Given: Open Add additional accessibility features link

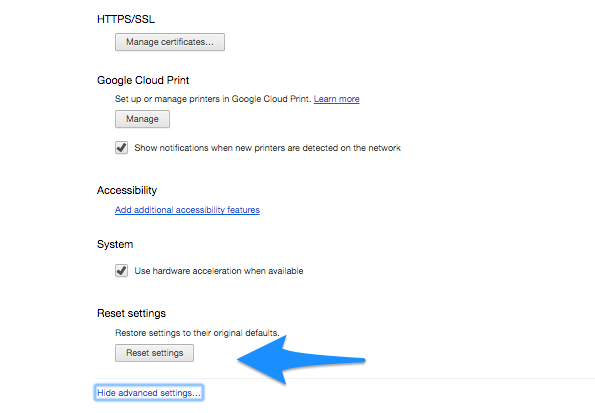Looking at the screenshot, I should [x=187, y=210].
